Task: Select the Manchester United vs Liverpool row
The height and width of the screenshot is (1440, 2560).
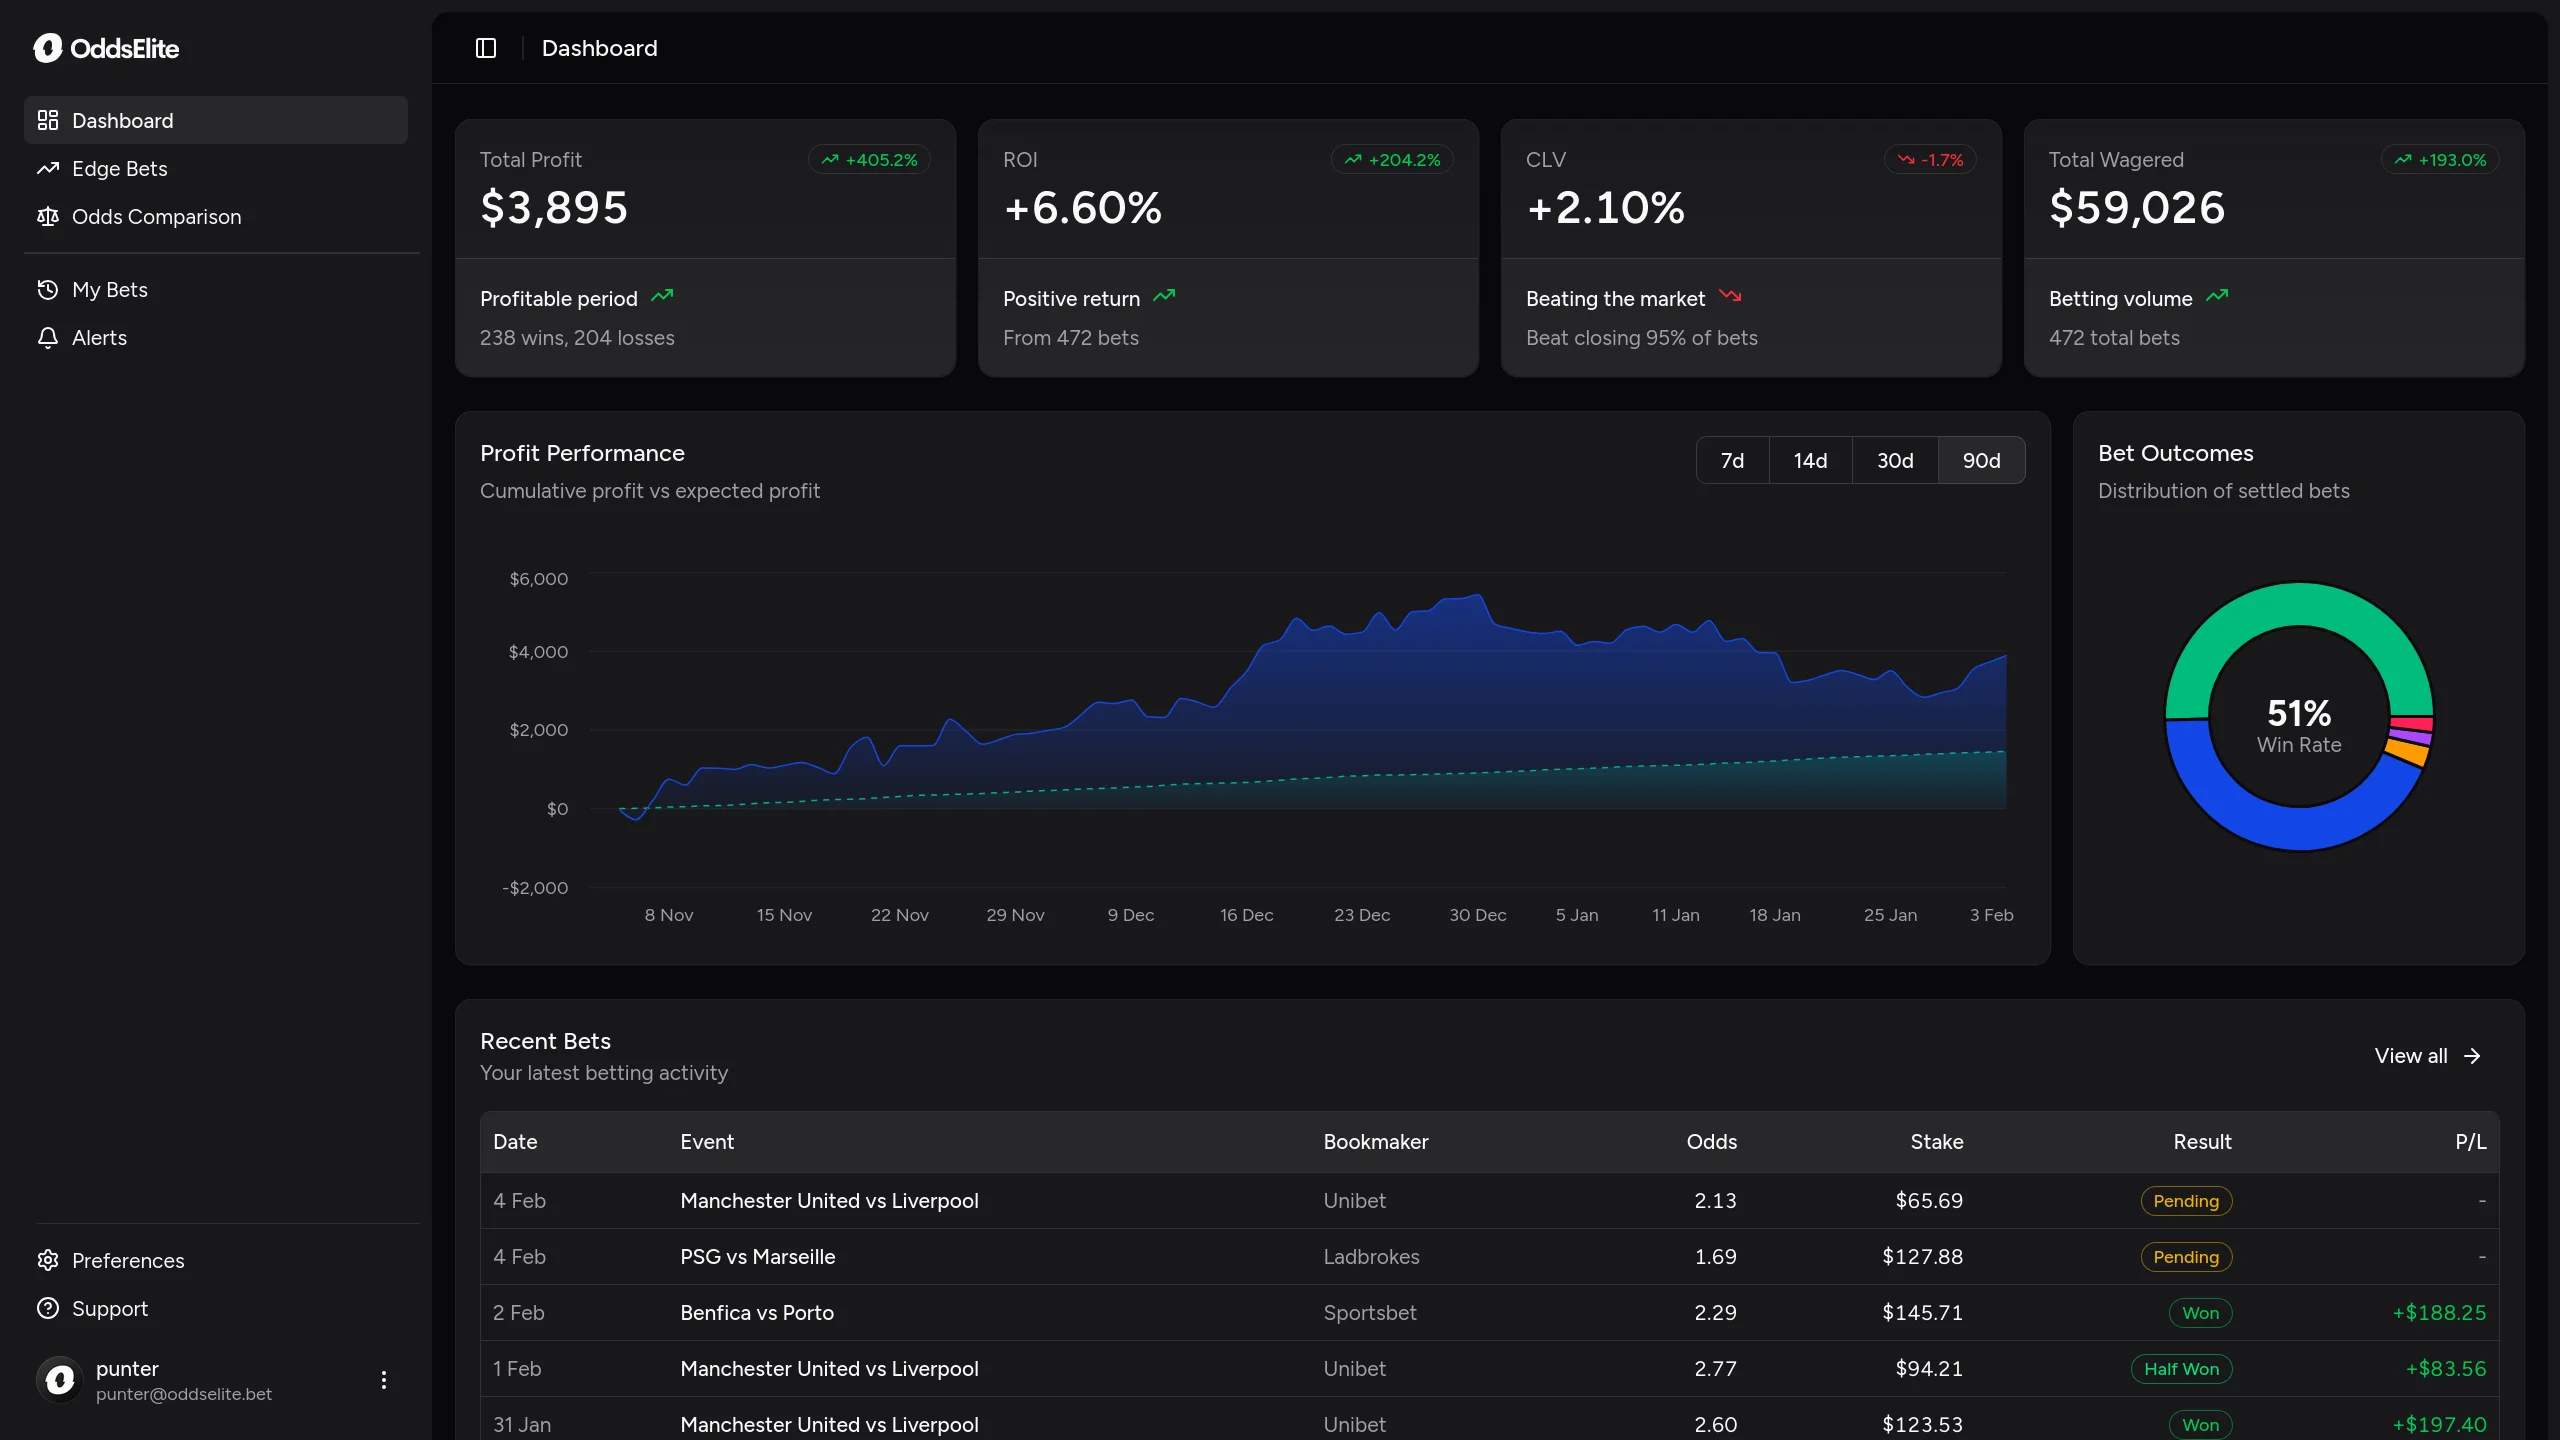Action: (829, 1201)
